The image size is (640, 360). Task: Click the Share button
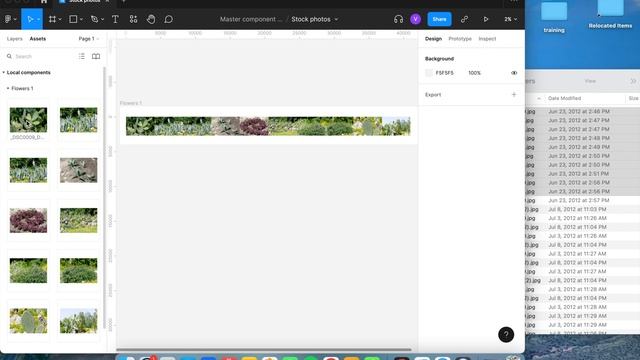tap(439, 19)
